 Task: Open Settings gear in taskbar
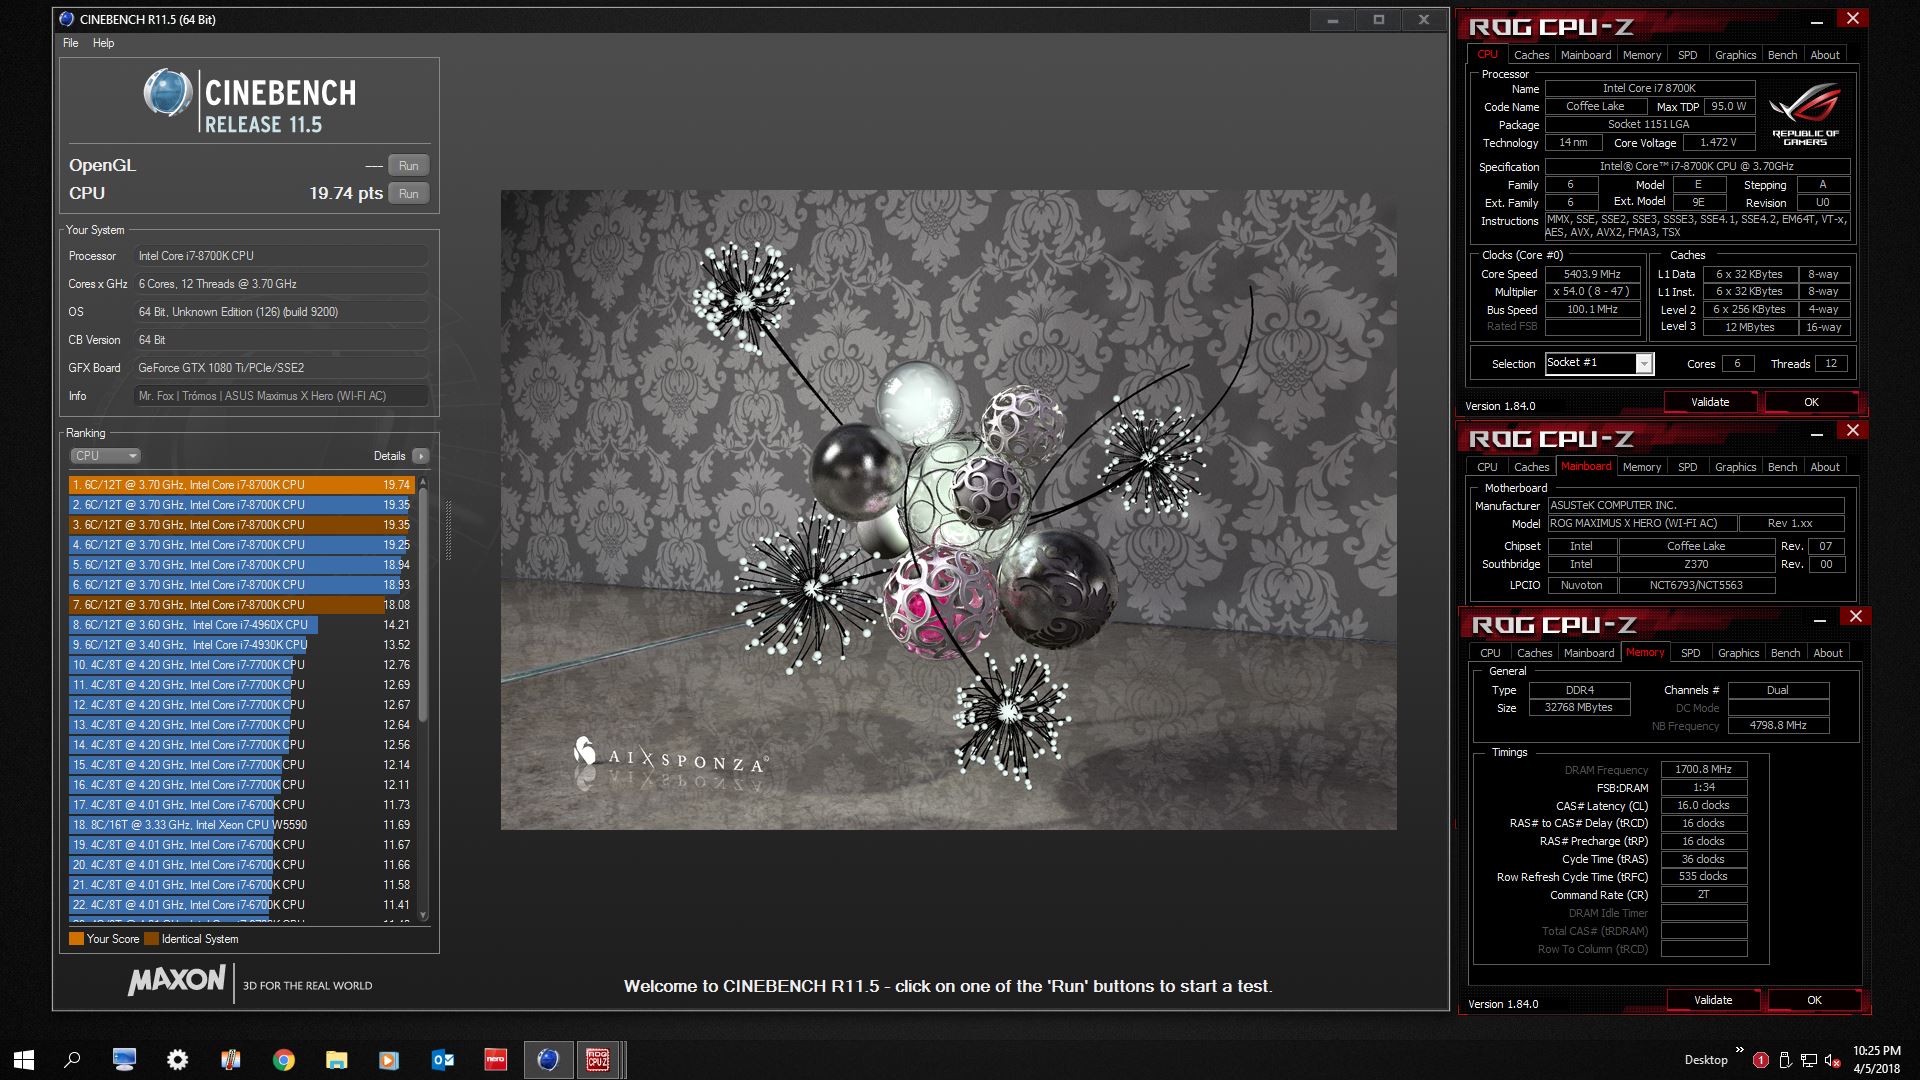(x=178, y=1059)
